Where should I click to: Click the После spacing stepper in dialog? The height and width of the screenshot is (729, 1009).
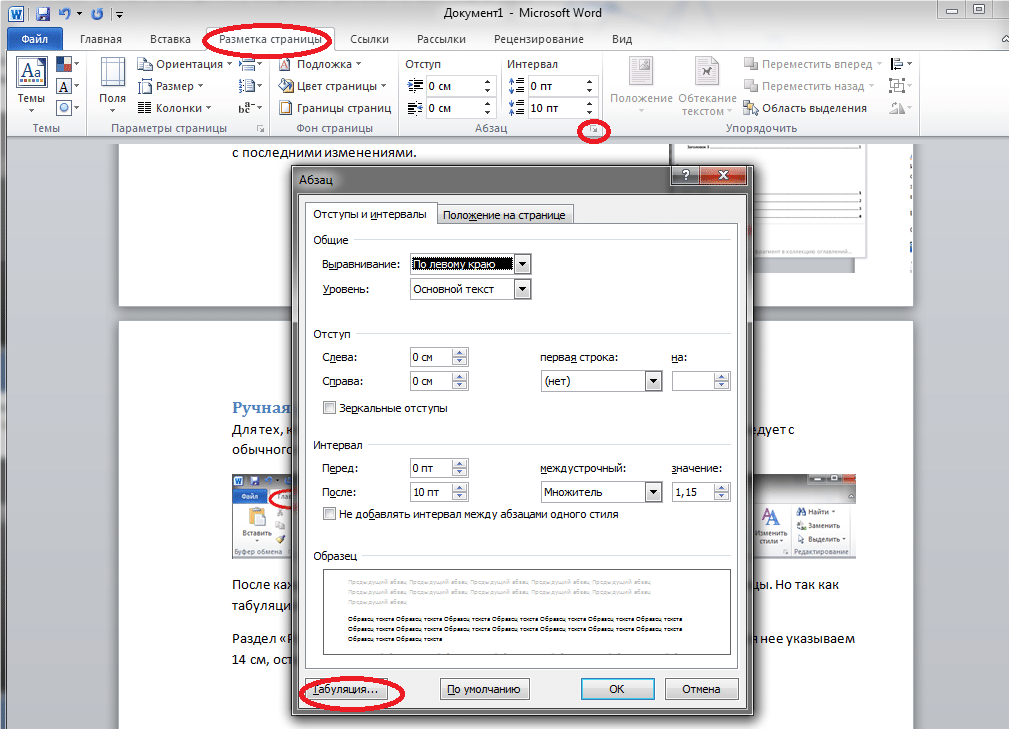(459, 492)
